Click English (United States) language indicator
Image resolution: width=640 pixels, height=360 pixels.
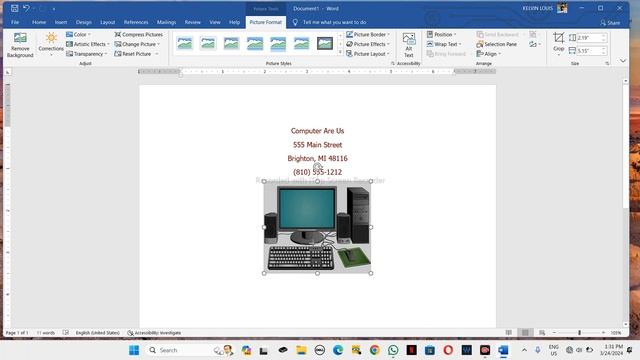click(x=98, y=333)
